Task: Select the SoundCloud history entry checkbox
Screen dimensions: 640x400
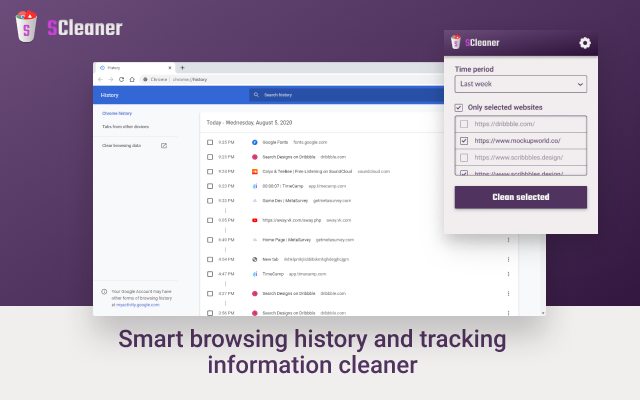Action: click(210, 172)
